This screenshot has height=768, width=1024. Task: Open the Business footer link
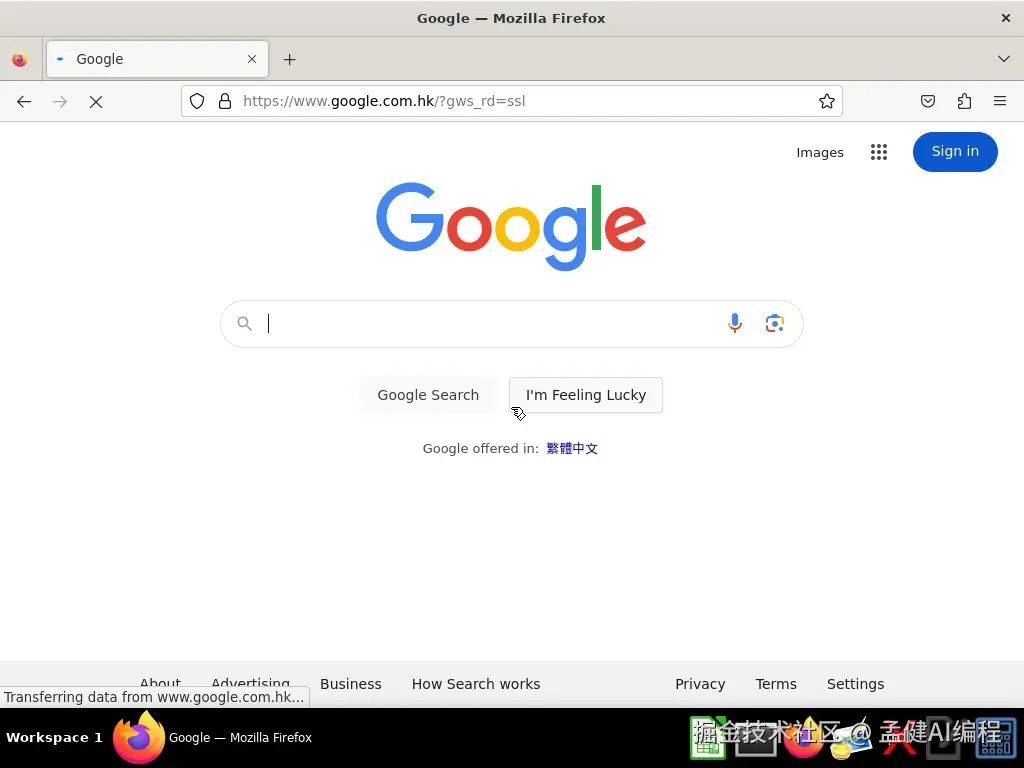tap(351, 684)
